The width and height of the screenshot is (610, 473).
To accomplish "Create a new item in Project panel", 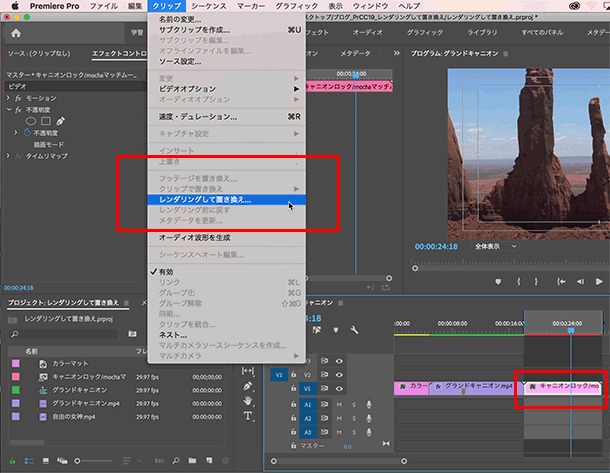I will click(x=209, y=461).
